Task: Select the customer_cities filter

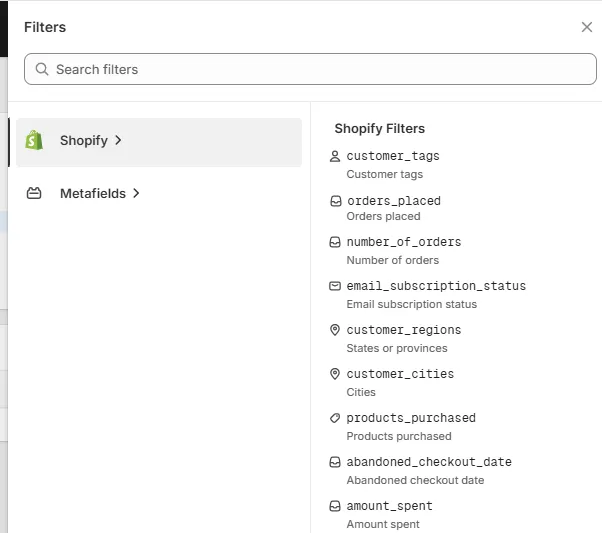Action: coord(400,374)
